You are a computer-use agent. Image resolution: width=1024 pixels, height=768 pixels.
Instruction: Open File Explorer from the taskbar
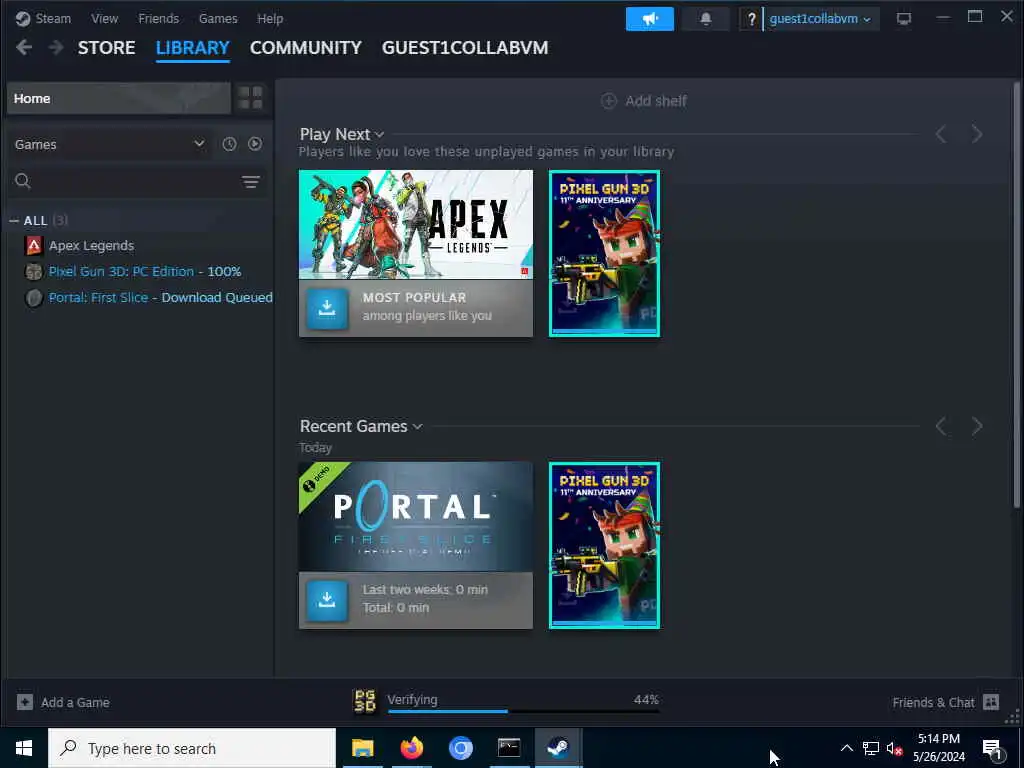pos(362,748)
